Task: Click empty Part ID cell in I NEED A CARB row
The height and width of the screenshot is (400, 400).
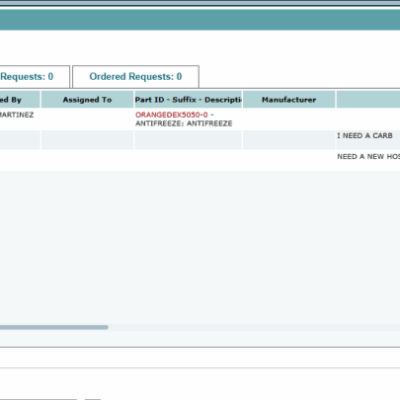Action: [x=188, y=140]
